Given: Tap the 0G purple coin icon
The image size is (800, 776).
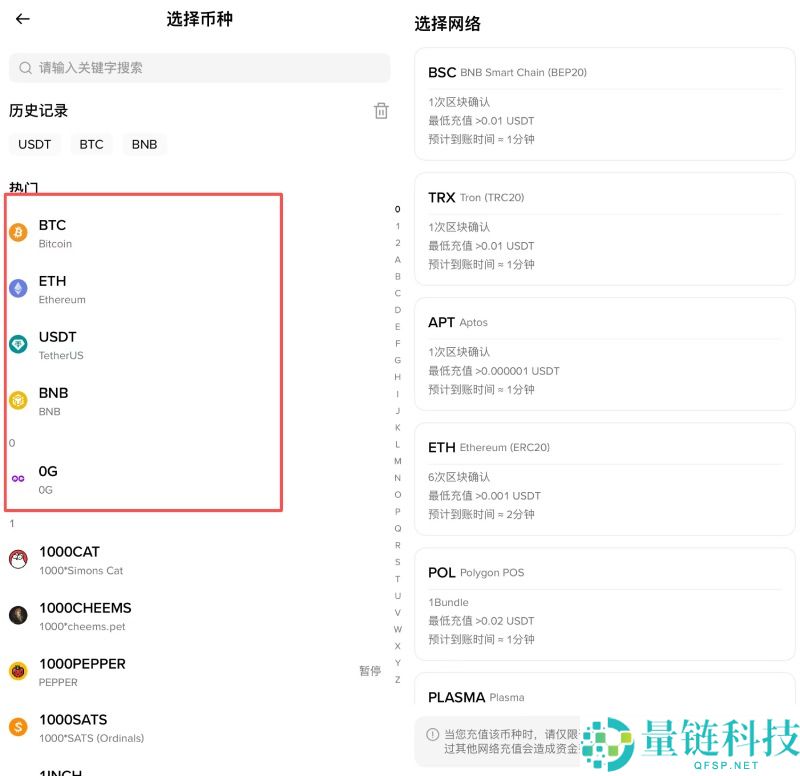Looking at the screenshot, I should (18, 479).
